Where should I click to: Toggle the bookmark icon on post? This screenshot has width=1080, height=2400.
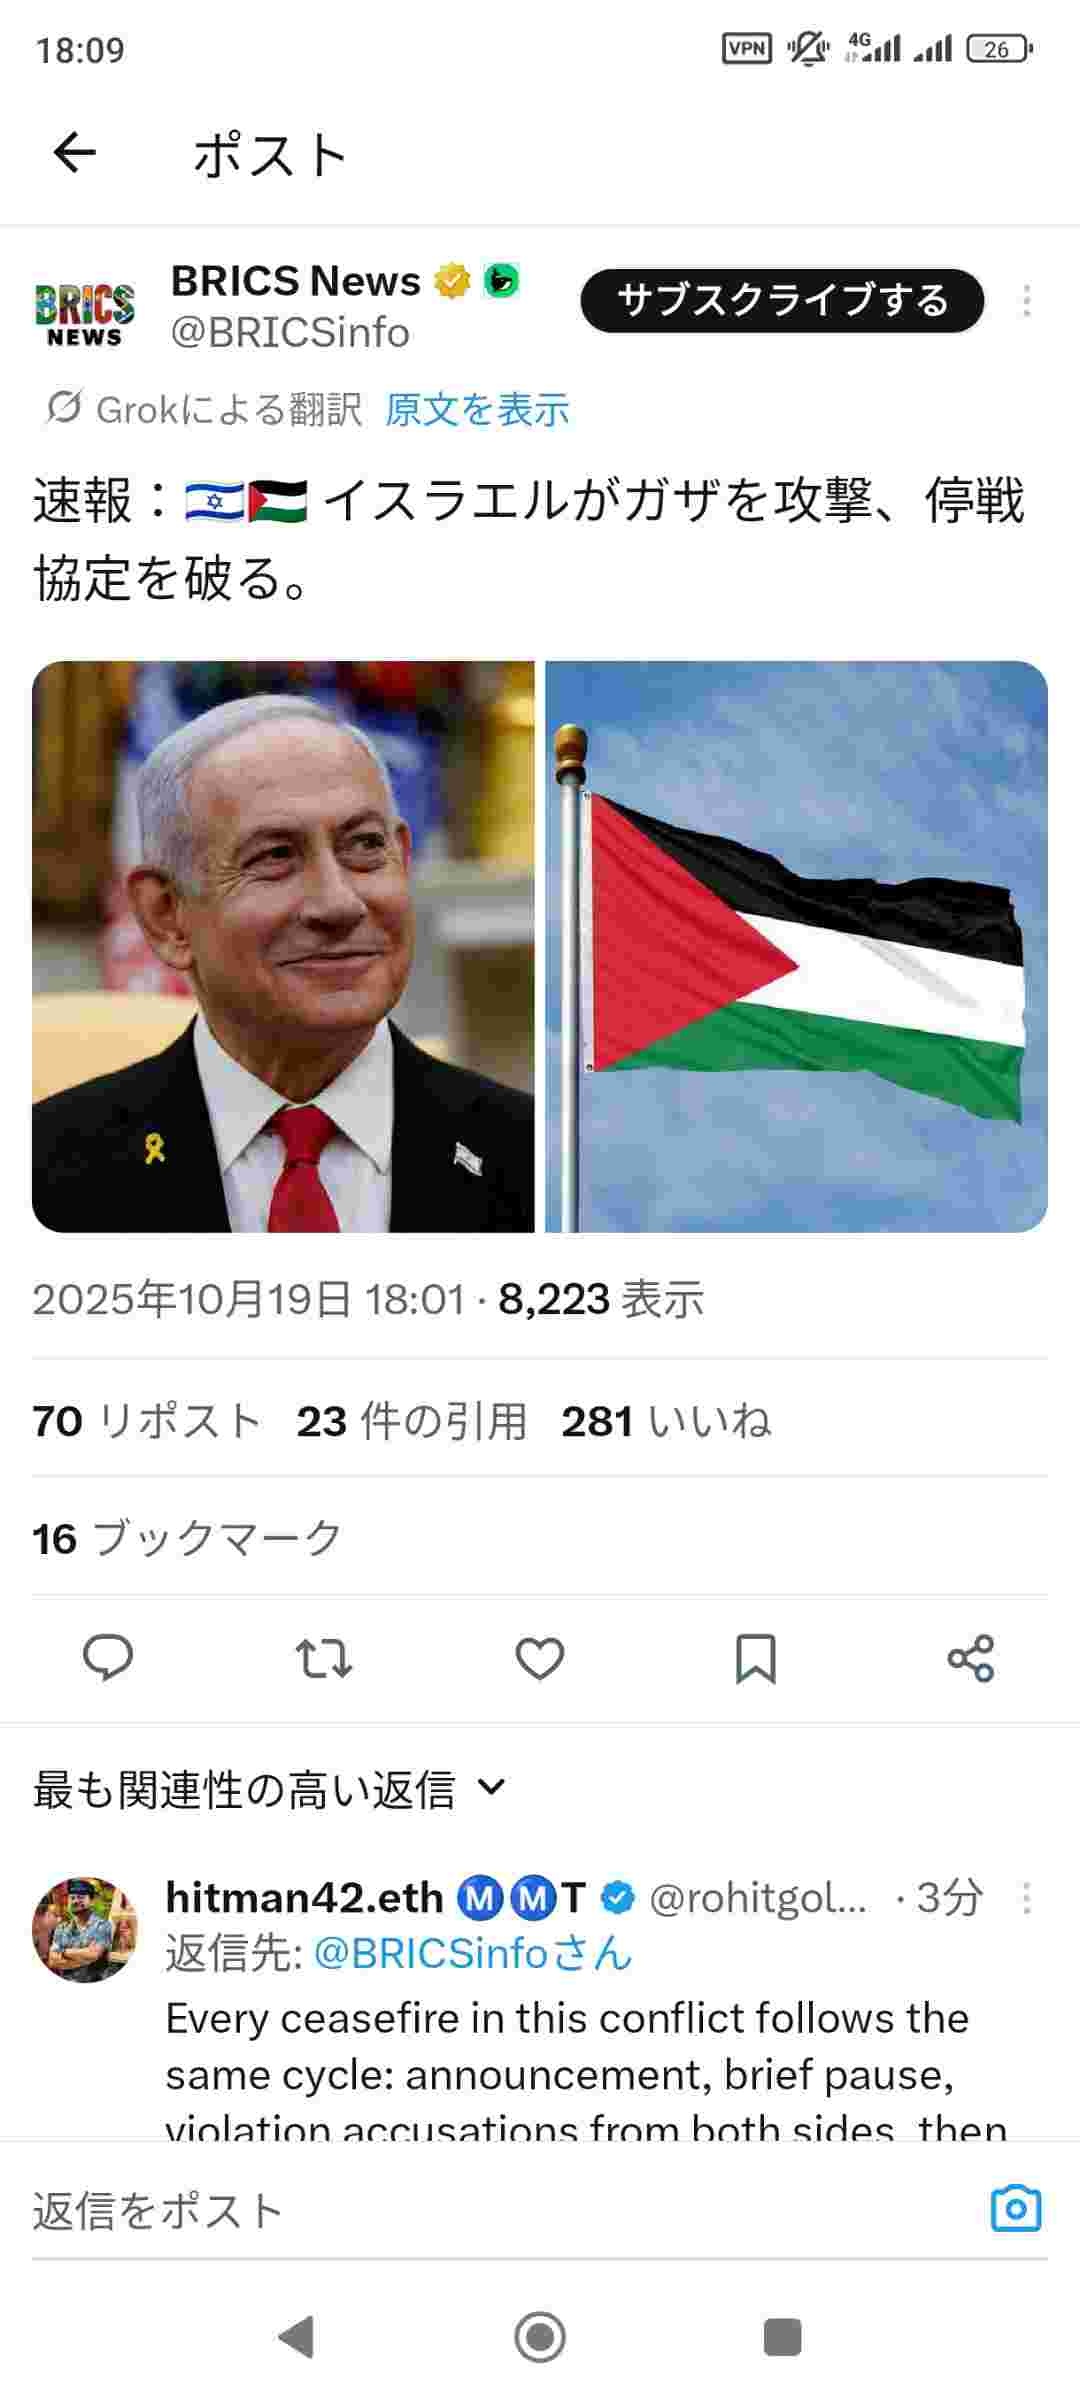(756, 1658)
